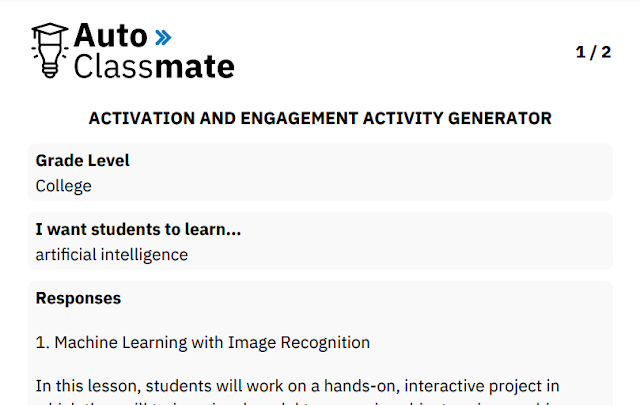Click the lightbulb graduation cap logo icon
640x405 pixels.
point(50,50)
